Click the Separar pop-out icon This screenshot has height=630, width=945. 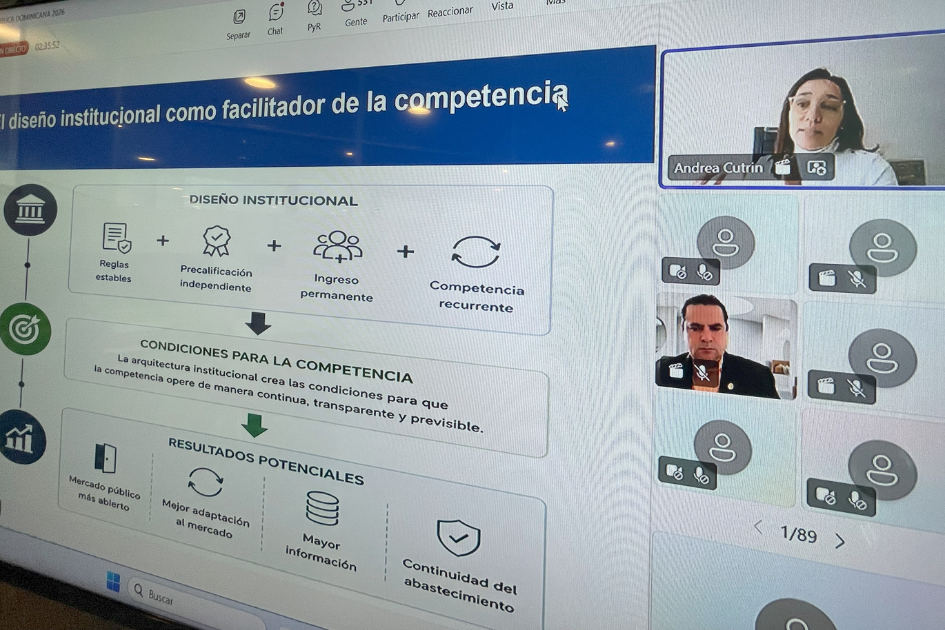click(239, 17)
